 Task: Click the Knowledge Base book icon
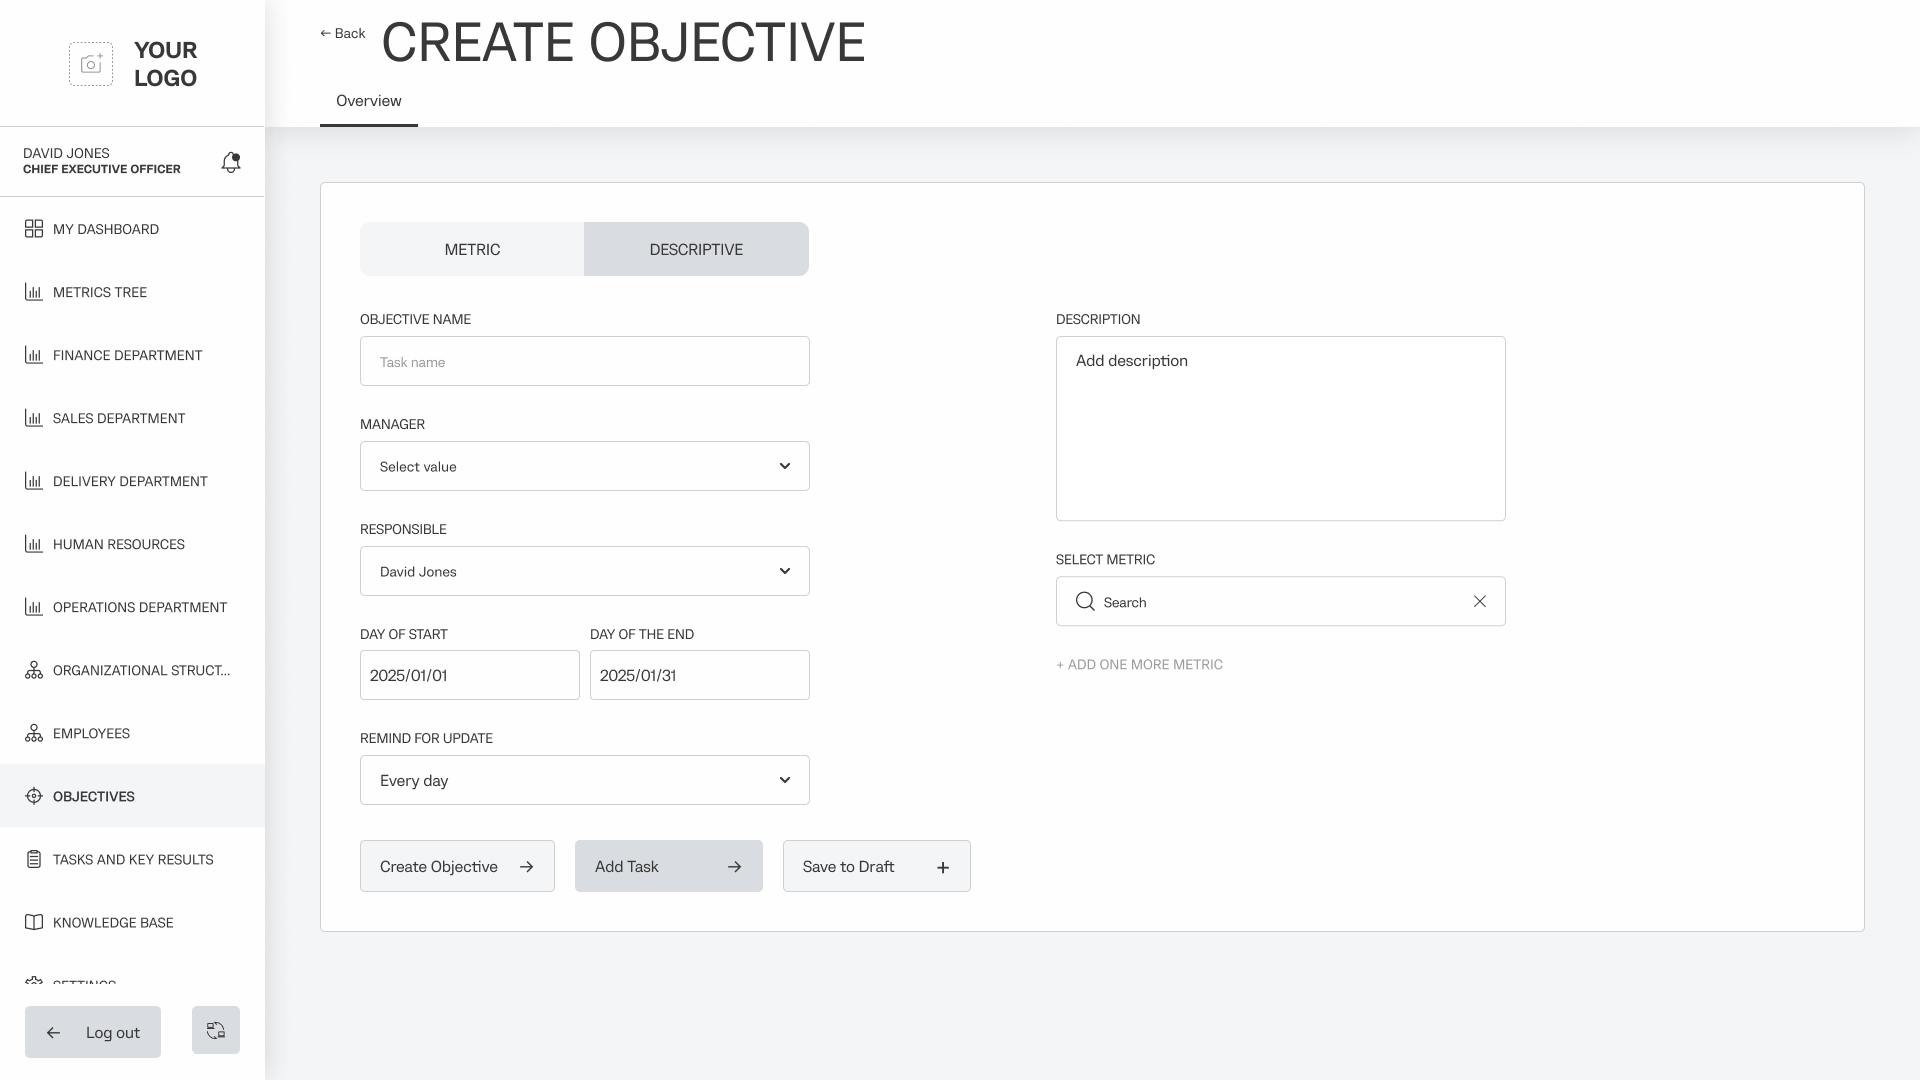click(34, 922)
